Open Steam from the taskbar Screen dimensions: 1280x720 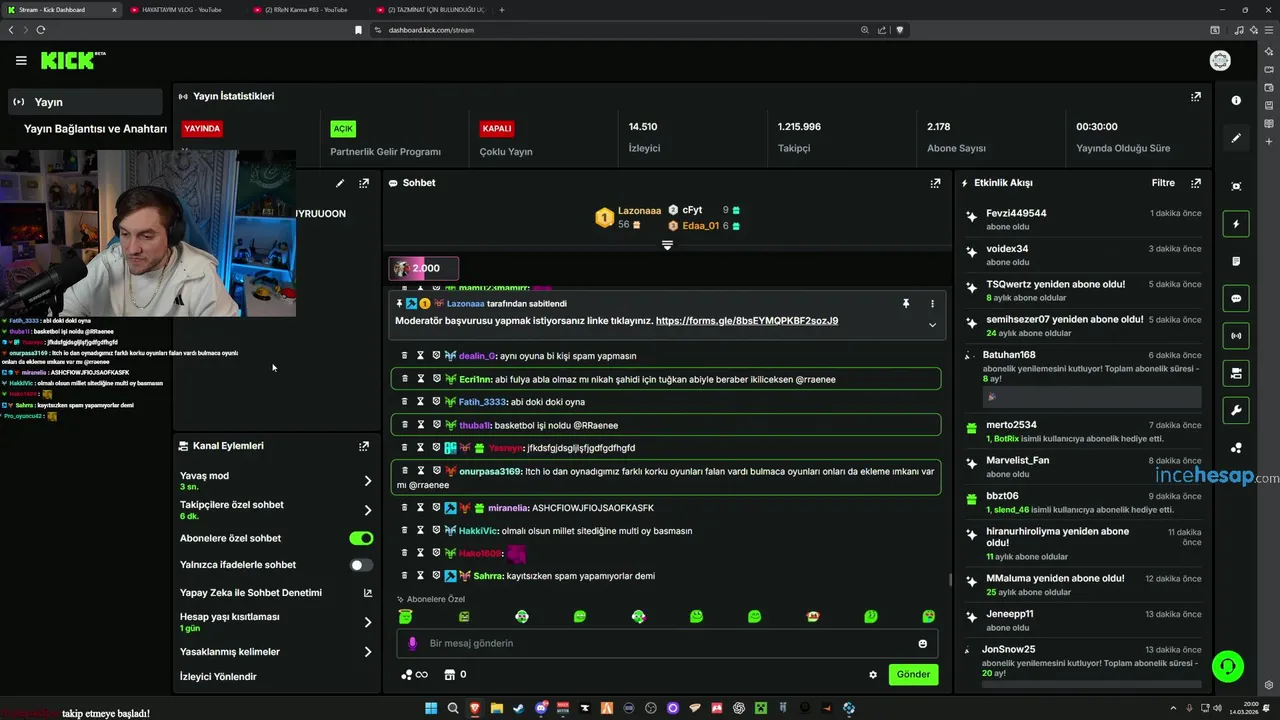[519, 708]
